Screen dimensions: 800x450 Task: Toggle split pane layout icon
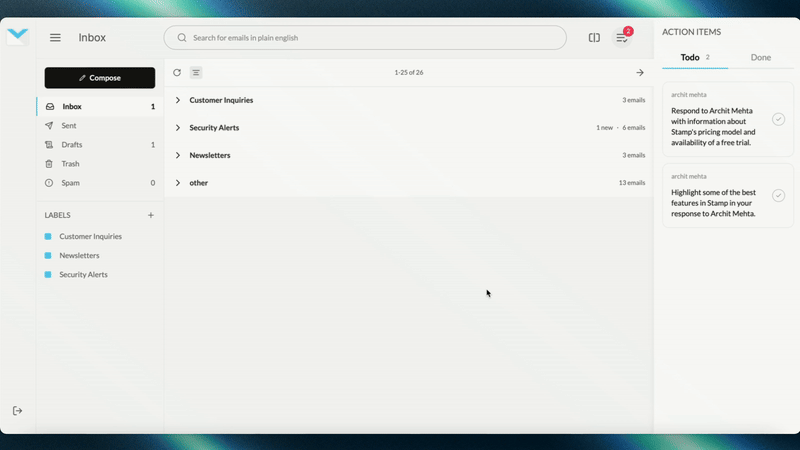click(x=594, y=38)
